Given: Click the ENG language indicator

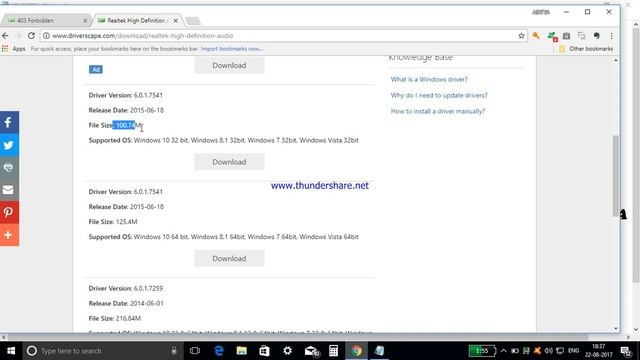Looking at the screenshot, I should click(x=573, y=351).
